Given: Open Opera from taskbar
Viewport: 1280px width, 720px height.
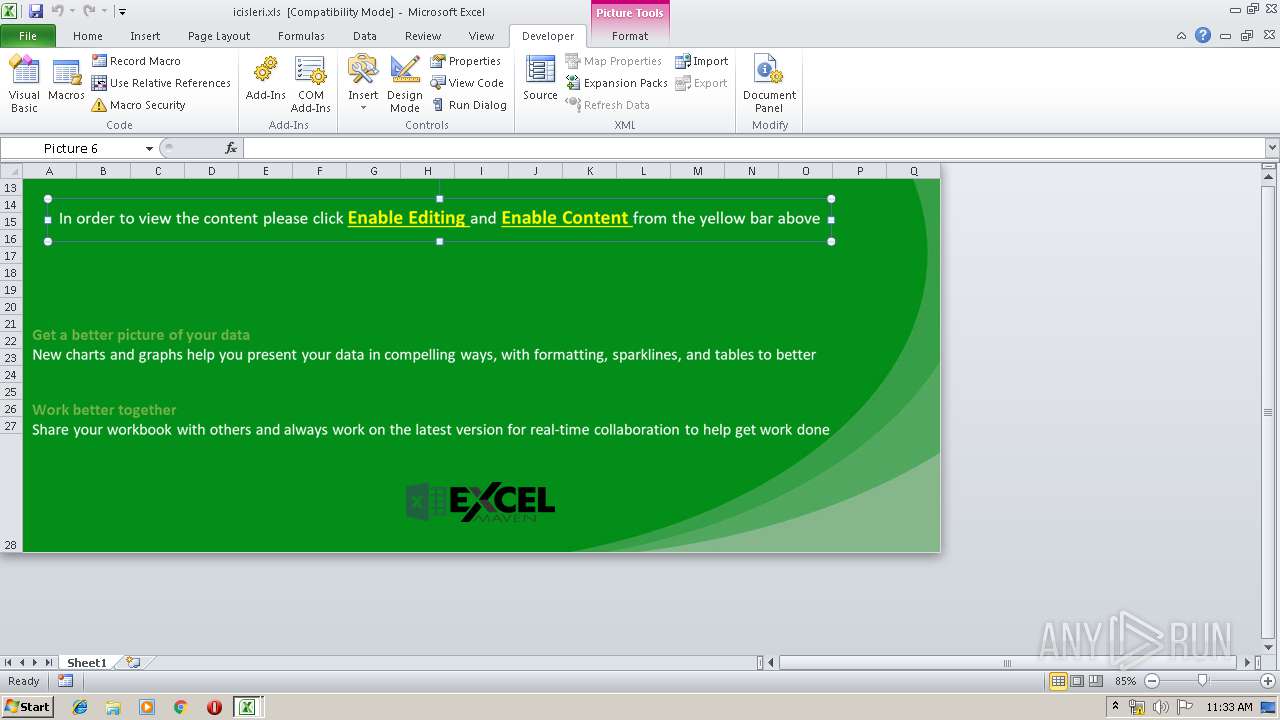Looking at the screenshot, I should (x=214, y=707).
